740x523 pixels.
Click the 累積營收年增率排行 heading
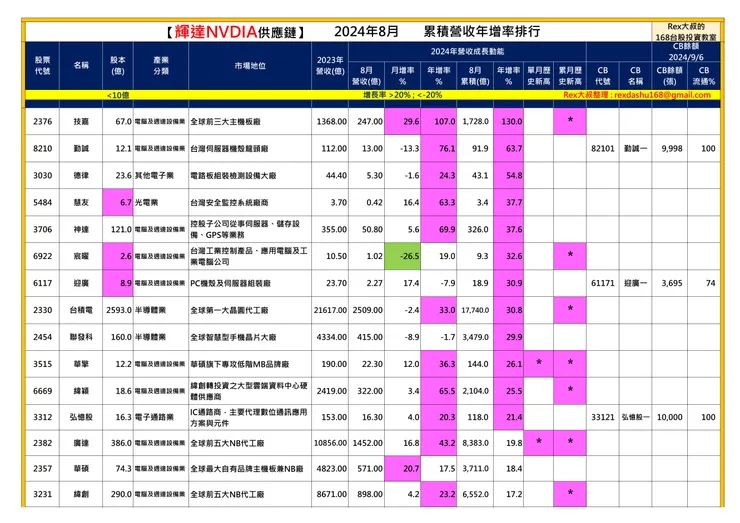point(482,32)
